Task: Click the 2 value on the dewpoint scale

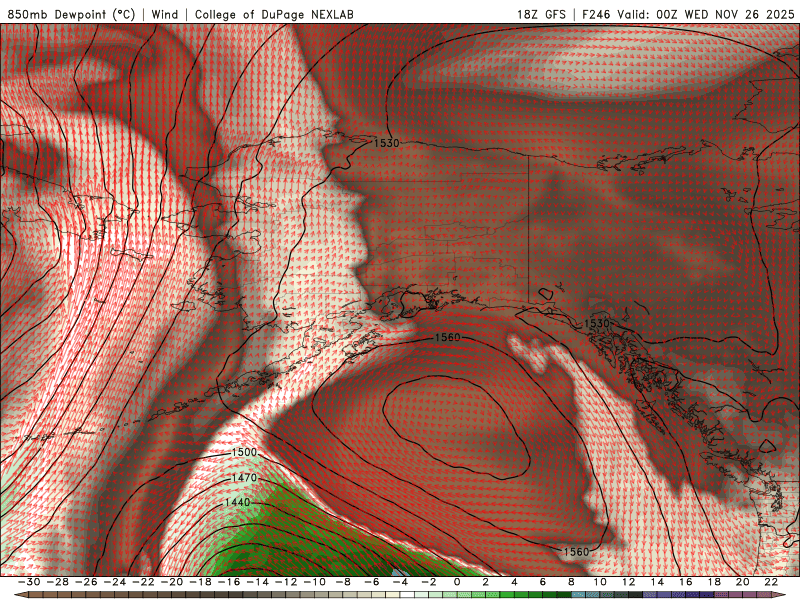Action: tap(485, 582)
